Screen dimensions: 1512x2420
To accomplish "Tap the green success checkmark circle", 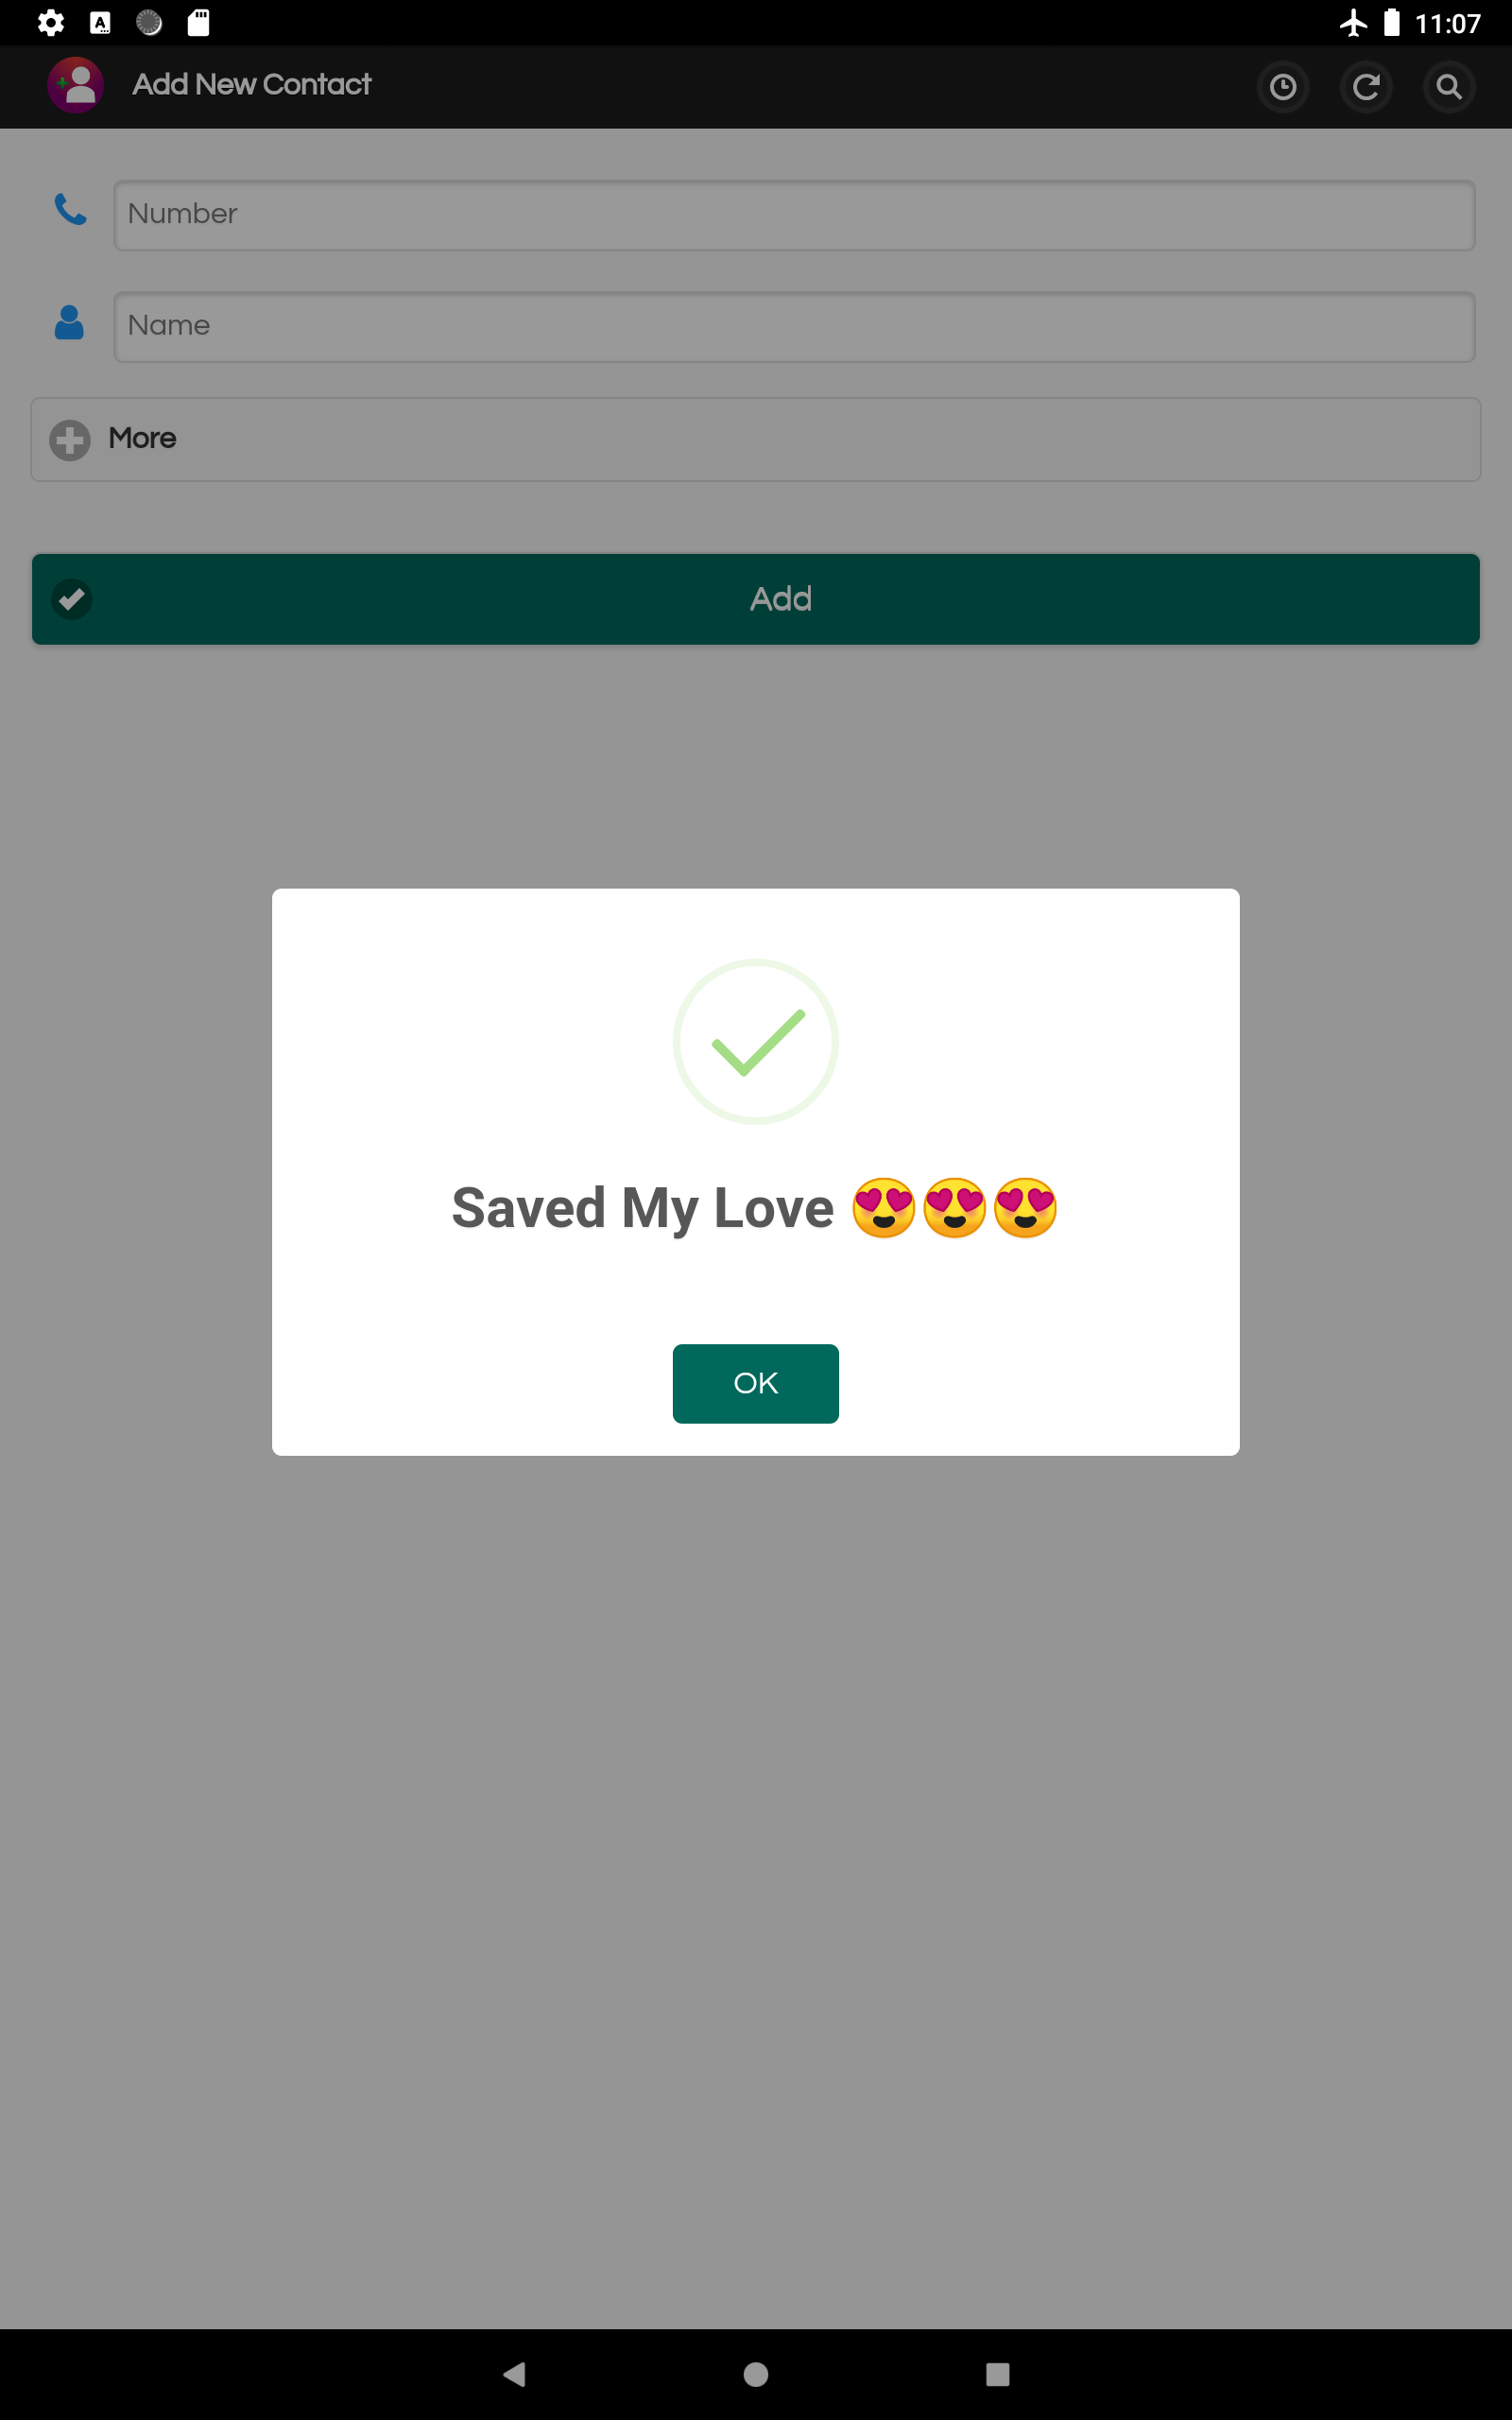I will tap(755, 1041).
